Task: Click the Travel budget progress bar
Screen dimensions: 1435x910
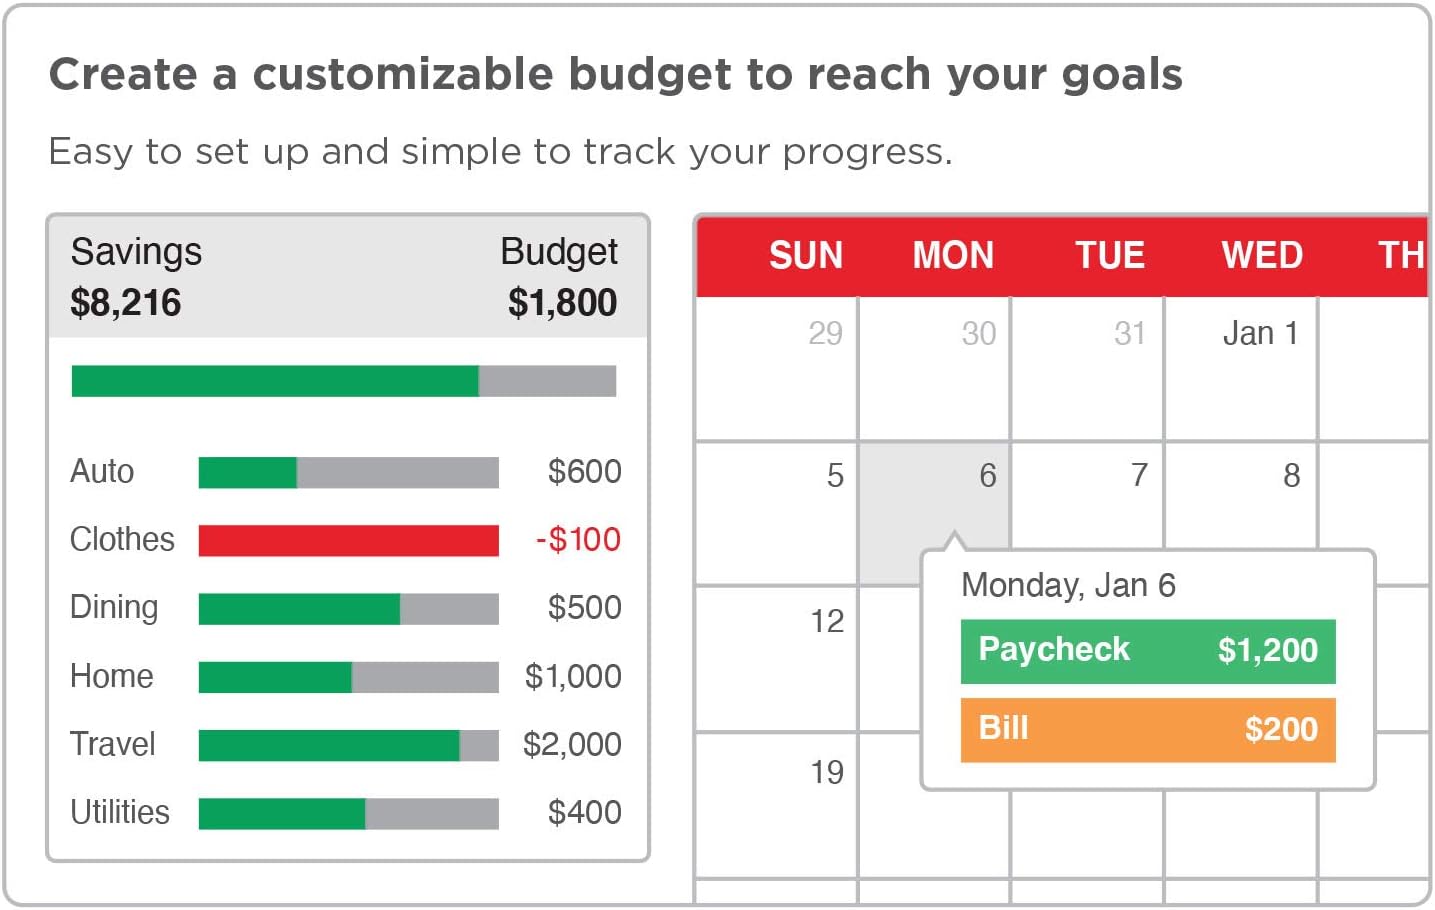Action: click(348, 745)
